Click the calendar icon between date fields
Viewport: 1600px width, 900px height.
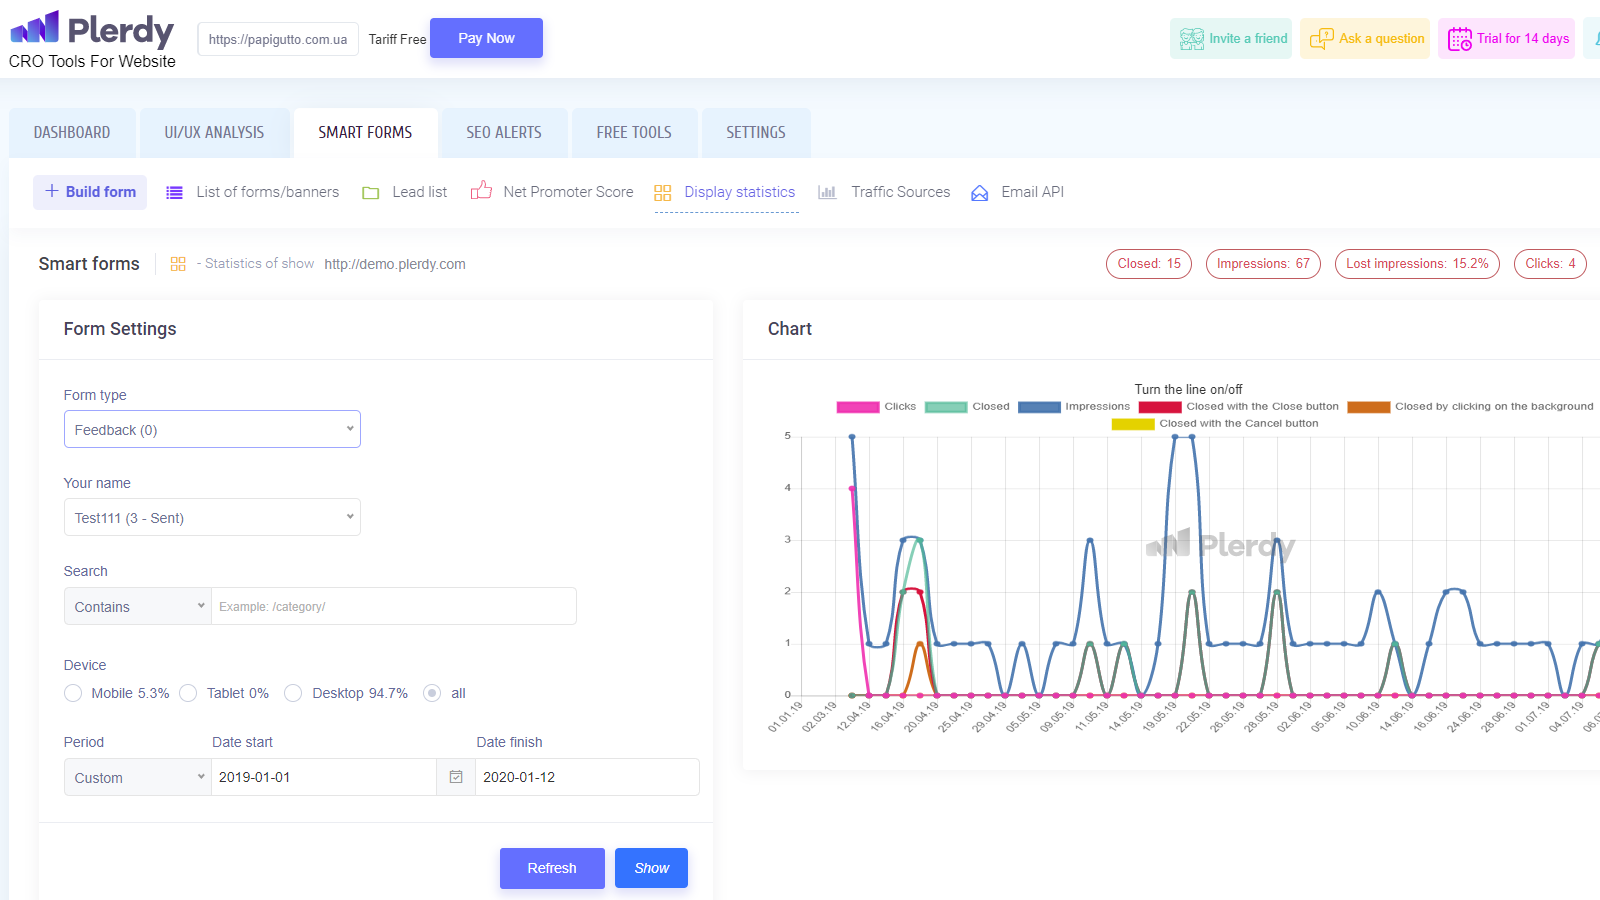[456, 777]
